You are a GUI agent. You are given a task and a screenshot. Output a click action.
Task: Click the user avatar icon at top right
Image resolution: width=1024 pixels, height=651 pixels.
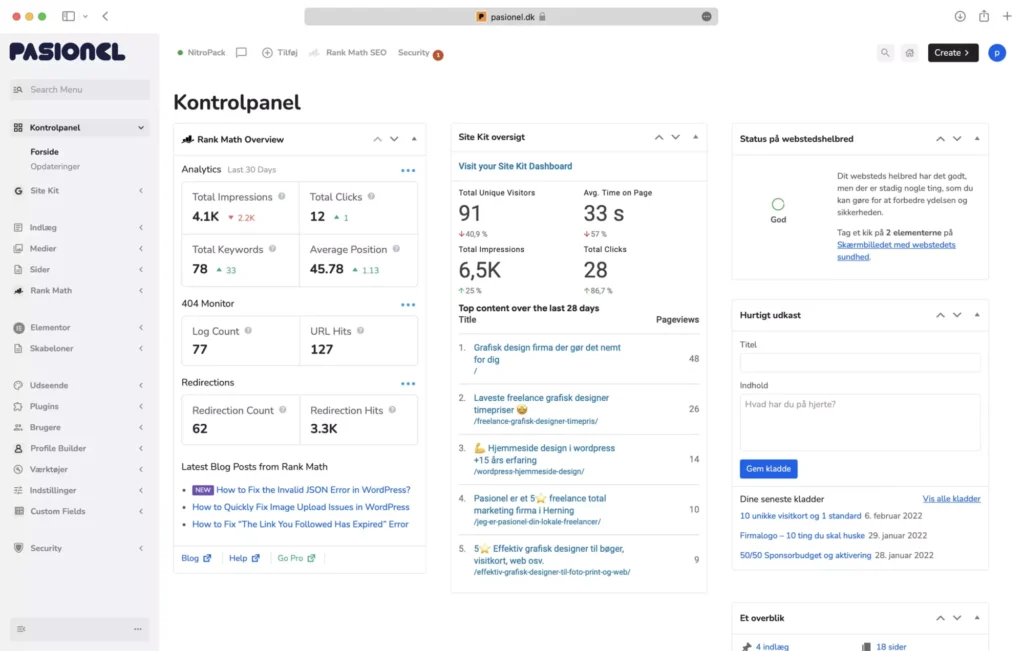pyautogui.click(x=997, y=53)
